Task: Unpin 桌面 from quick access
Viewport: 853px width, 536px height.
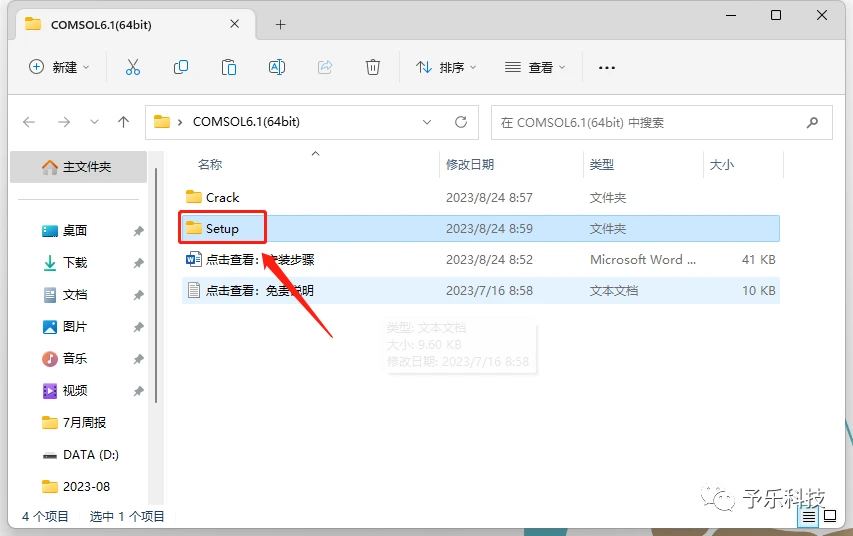Action: pyautogui.click(x=138, y=231)
